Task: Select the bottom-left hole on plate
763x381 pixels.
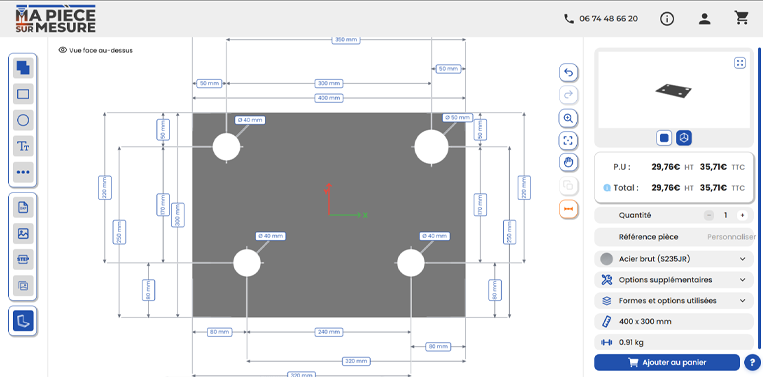Action: point(247,263)
